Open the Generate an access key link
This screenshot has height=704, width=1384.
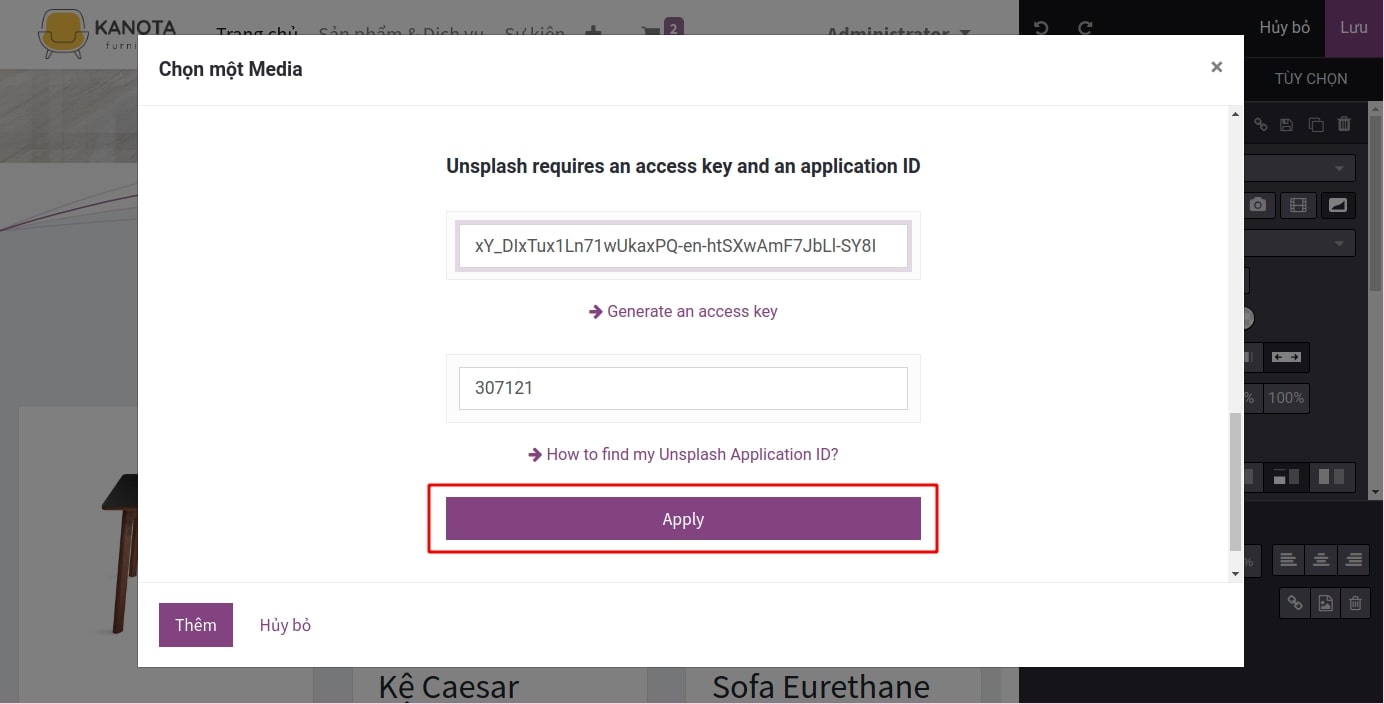683,311
